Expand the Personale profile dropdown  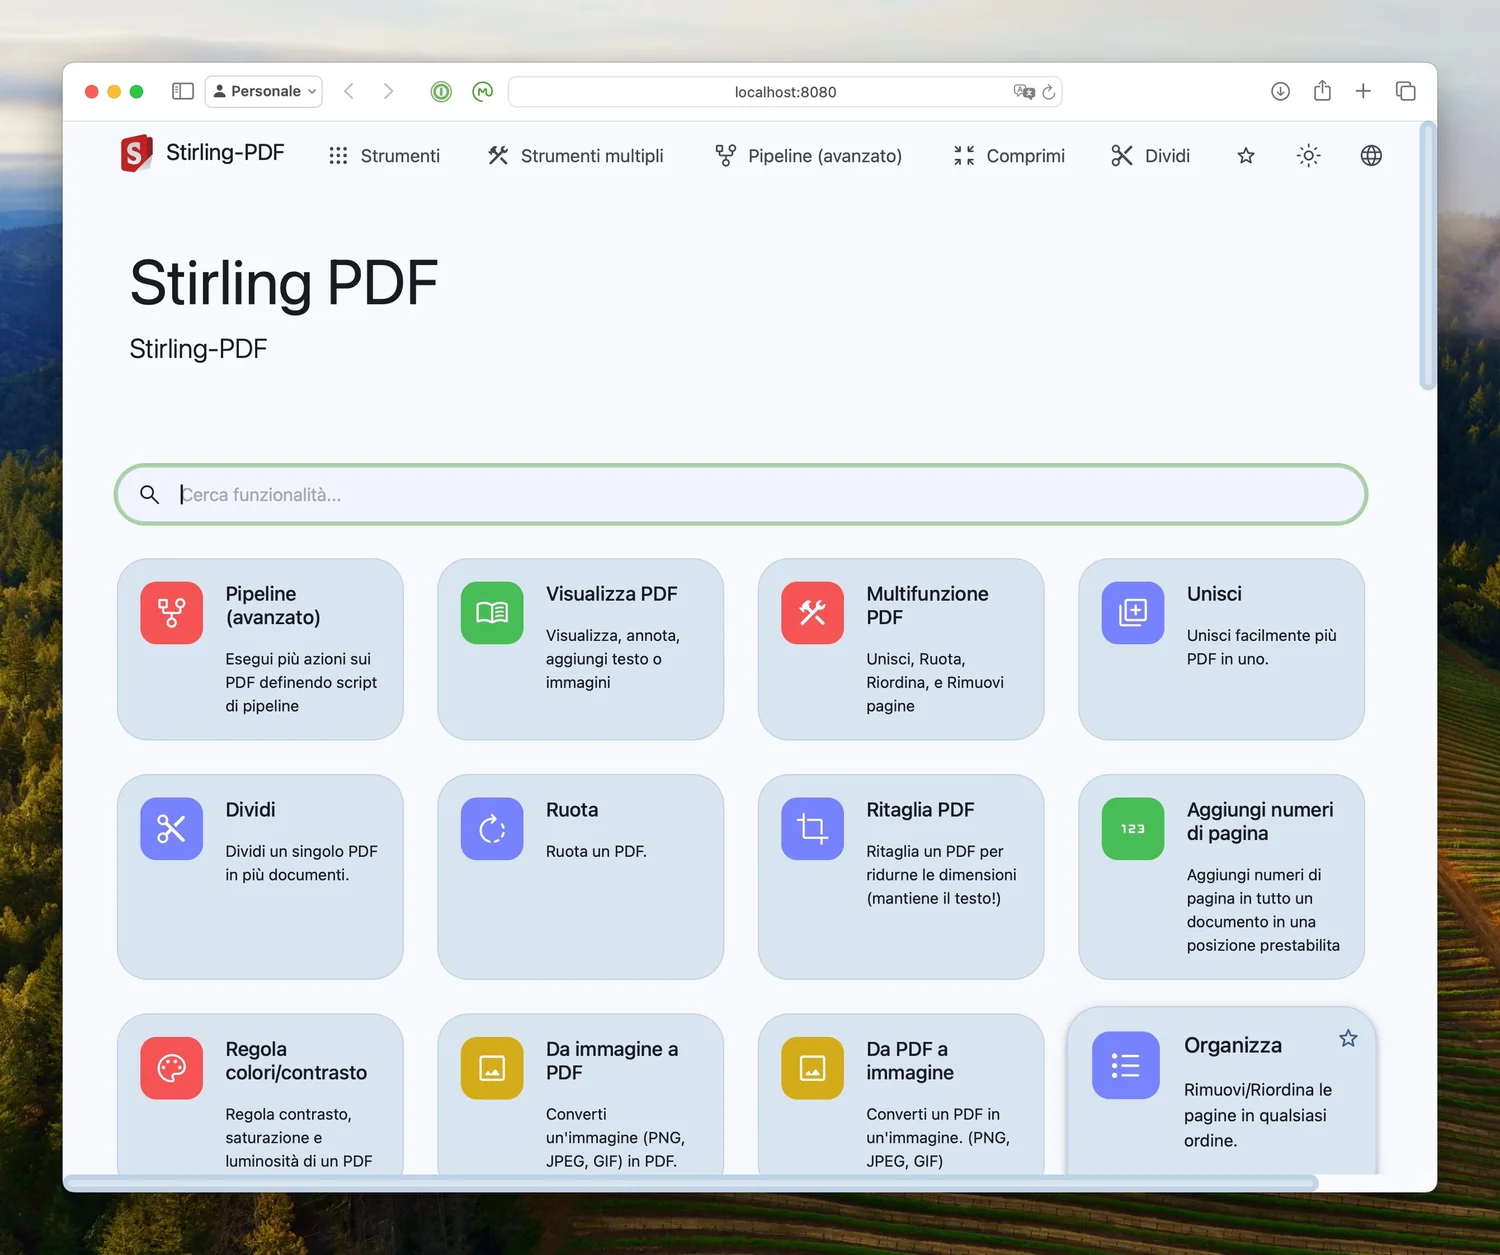pos(263,91)
